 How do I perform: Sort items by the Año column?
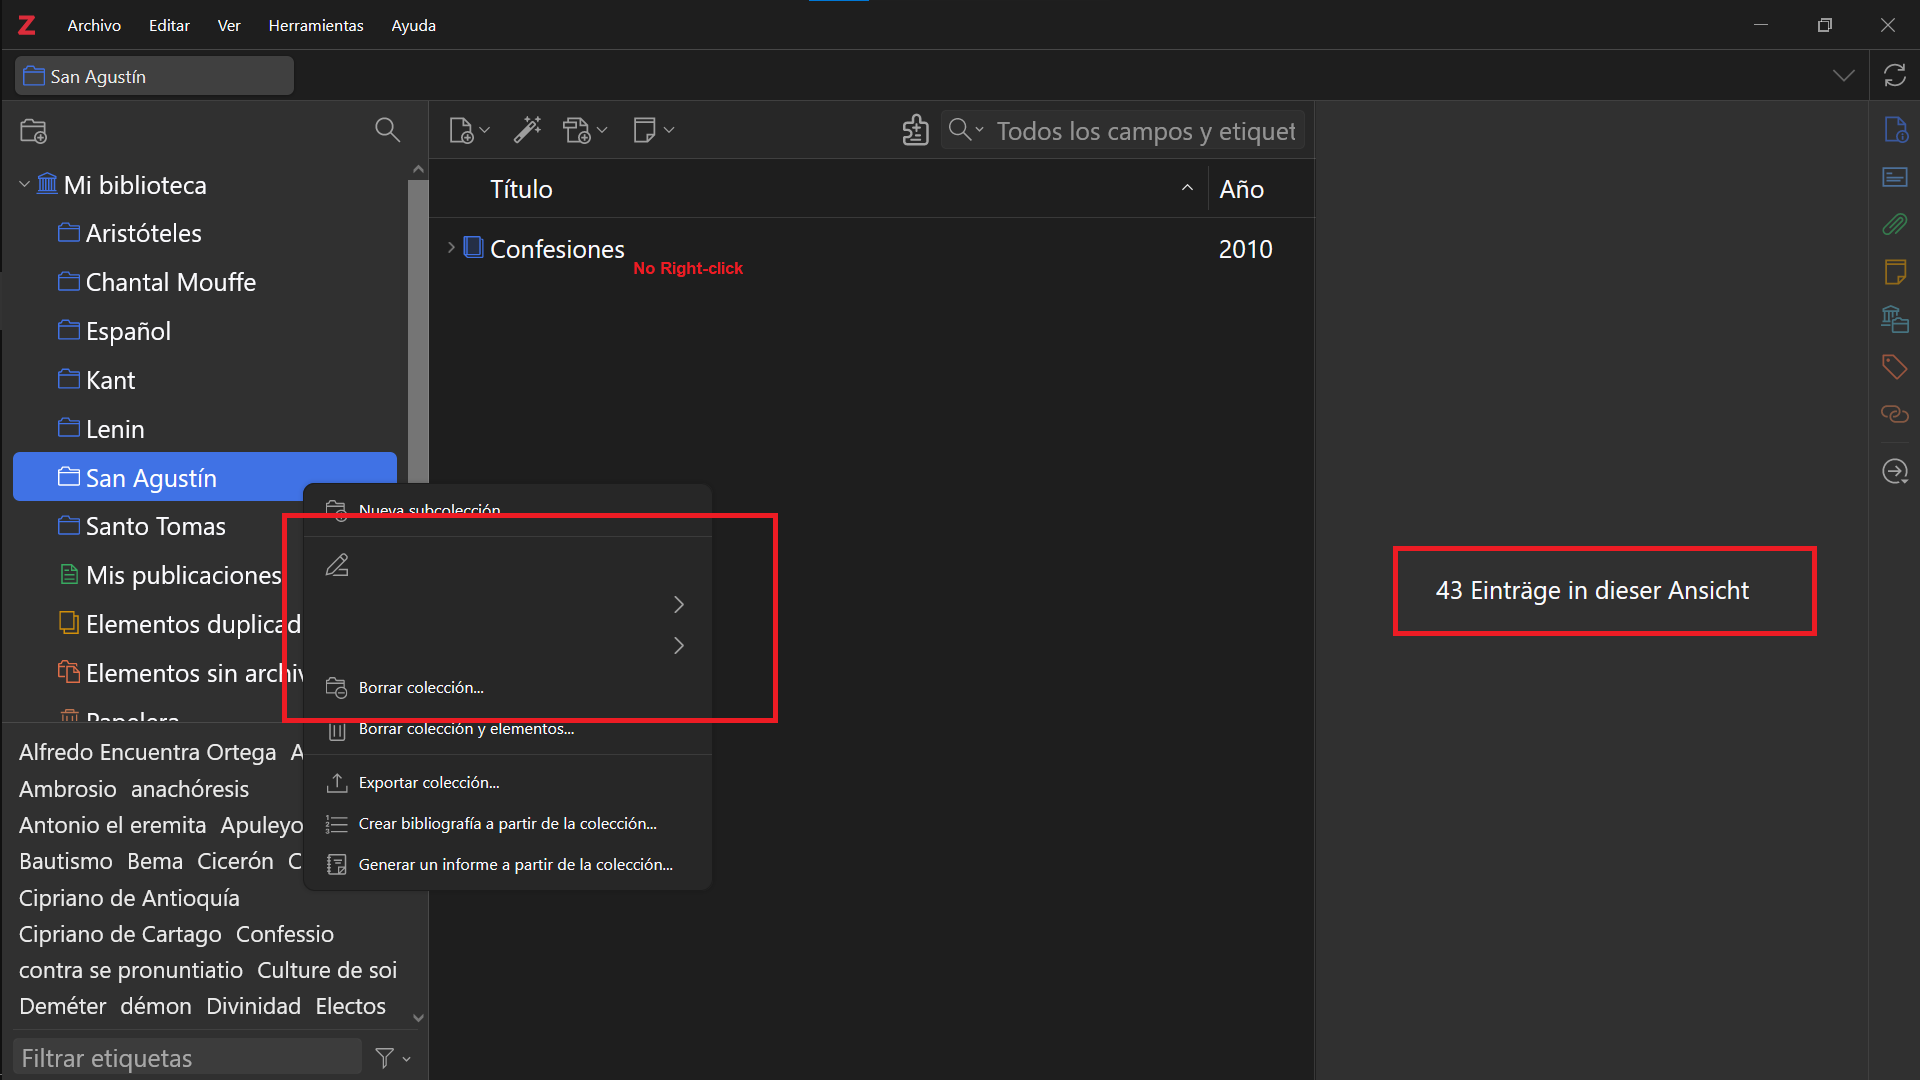[x=1241, y=189]
